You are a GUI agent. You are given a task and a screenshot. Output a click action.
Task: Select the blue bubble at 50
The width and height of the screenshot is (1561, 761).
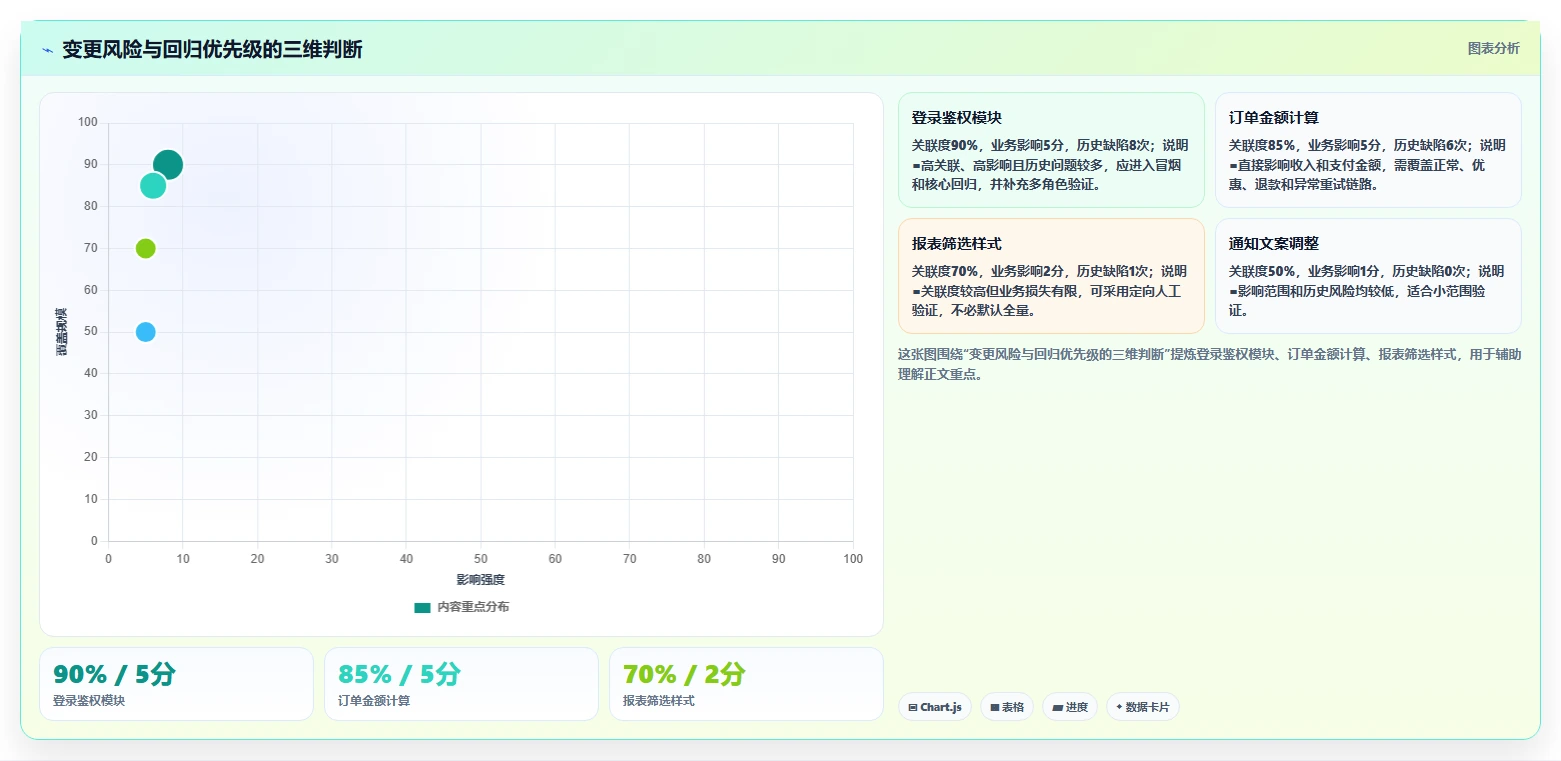[x=146, y=332]
